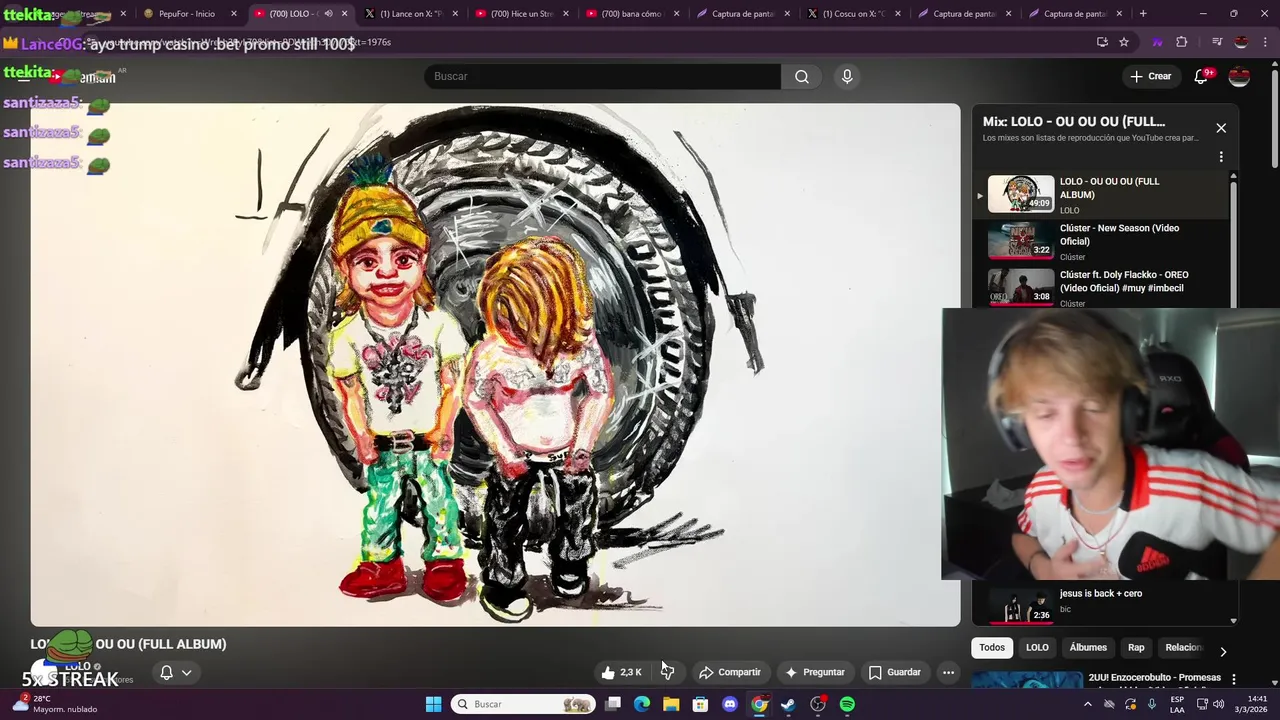Open options for 2UU! Enzocerobulto video
1280x720 pixels.
(1233, 679)
